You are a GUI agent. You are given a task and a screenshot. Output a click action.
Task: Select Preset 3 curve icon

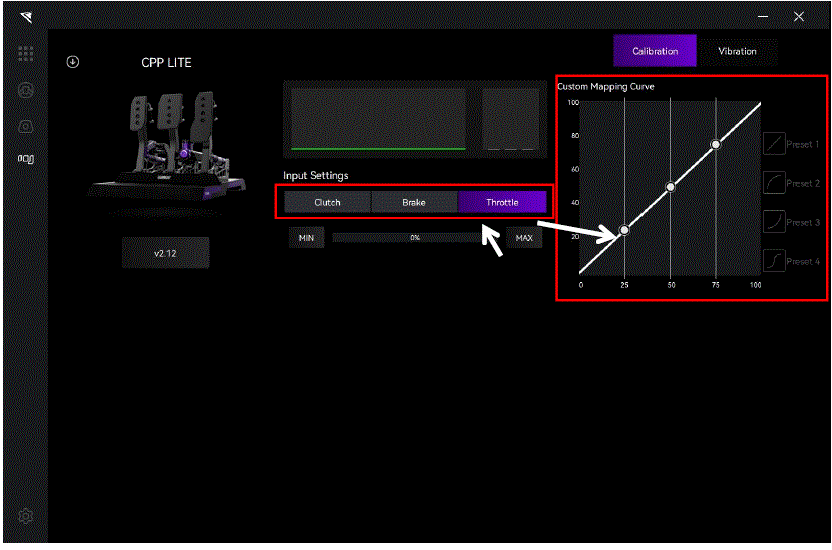(x=774, y=222)
